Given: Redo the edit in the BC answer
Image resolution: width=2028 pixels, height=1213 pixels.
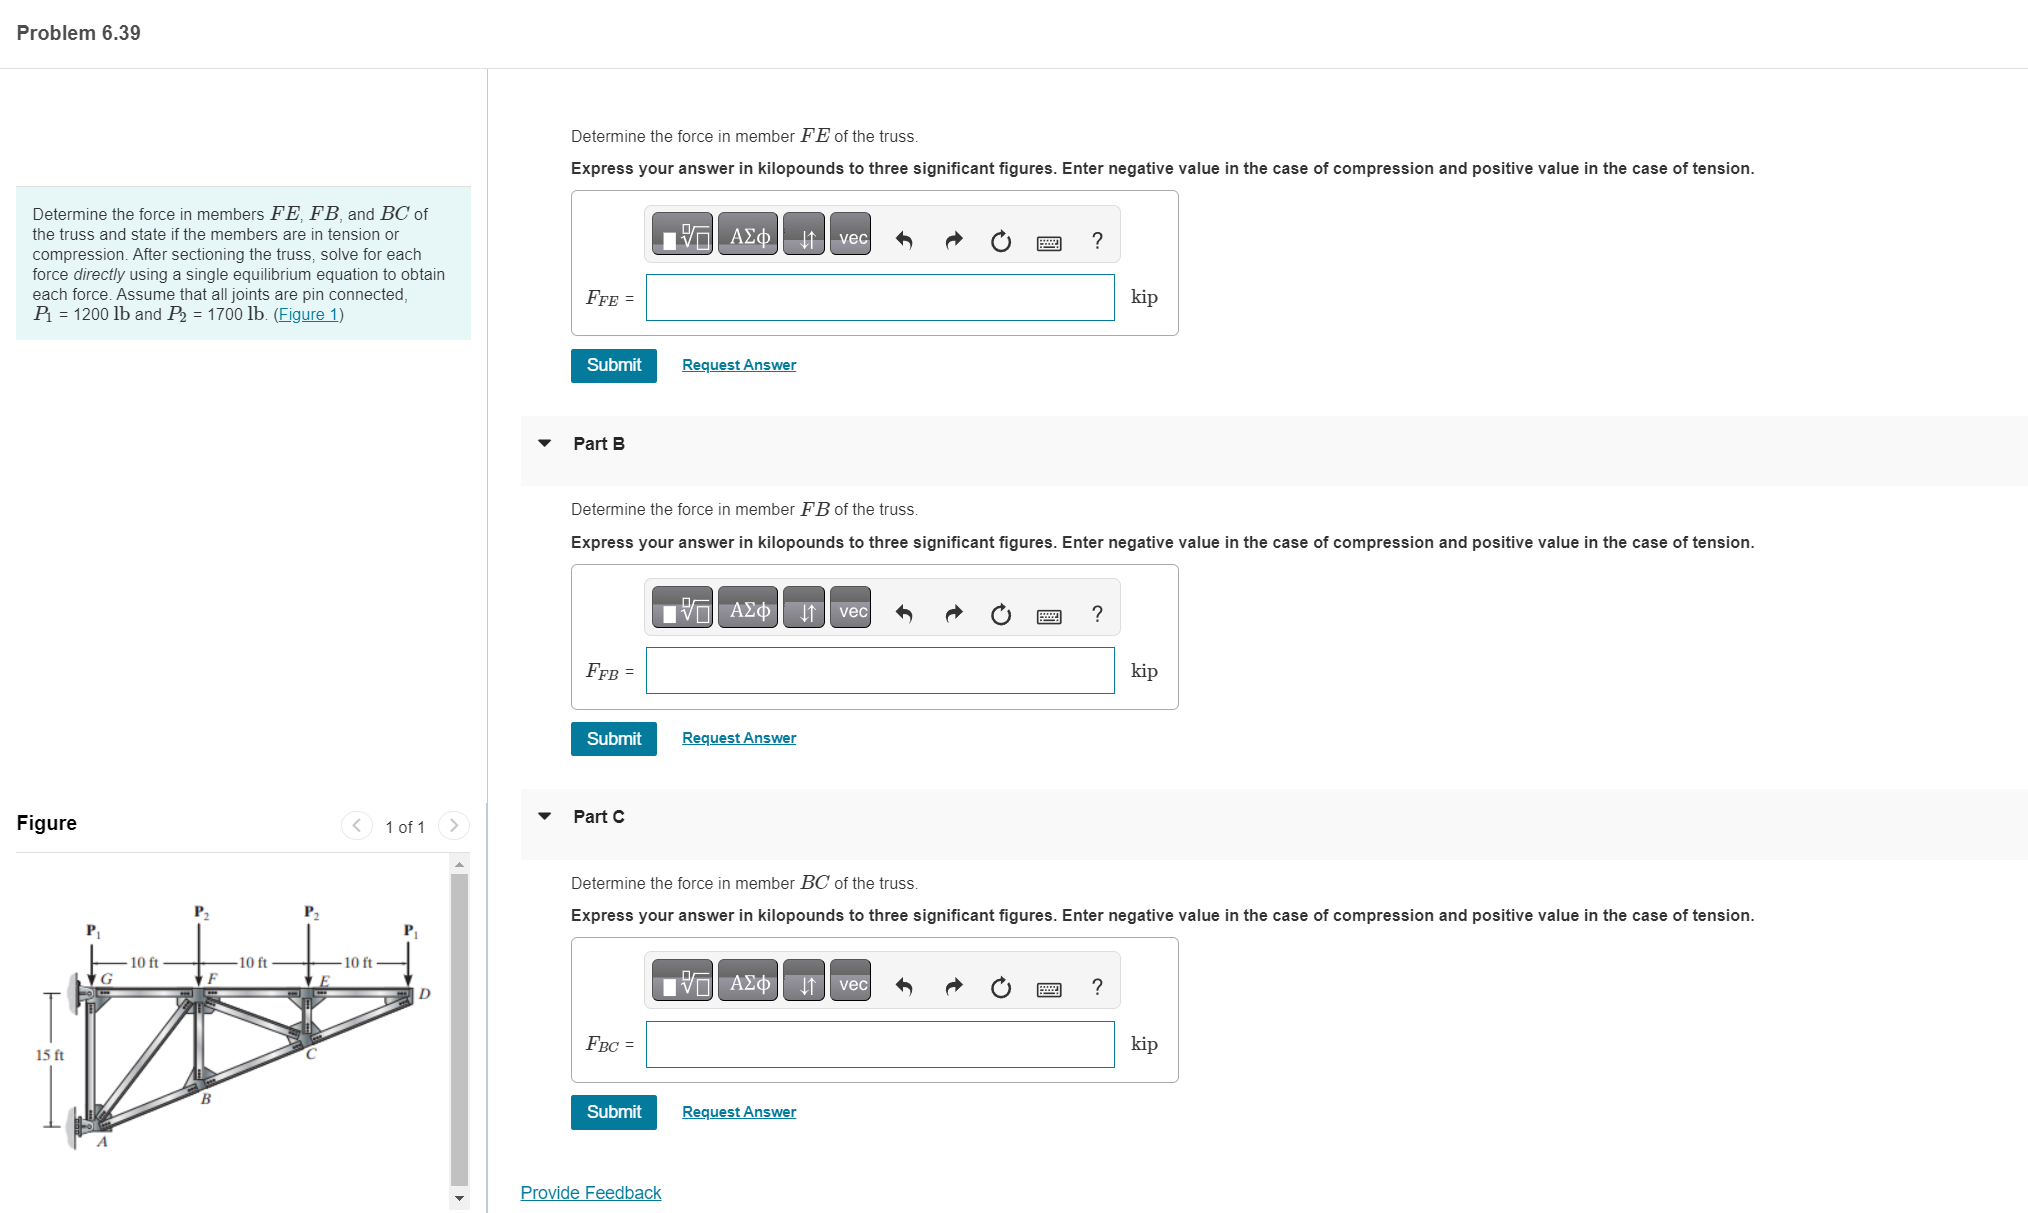Looking at the screenshot, I should click(953, 987).
